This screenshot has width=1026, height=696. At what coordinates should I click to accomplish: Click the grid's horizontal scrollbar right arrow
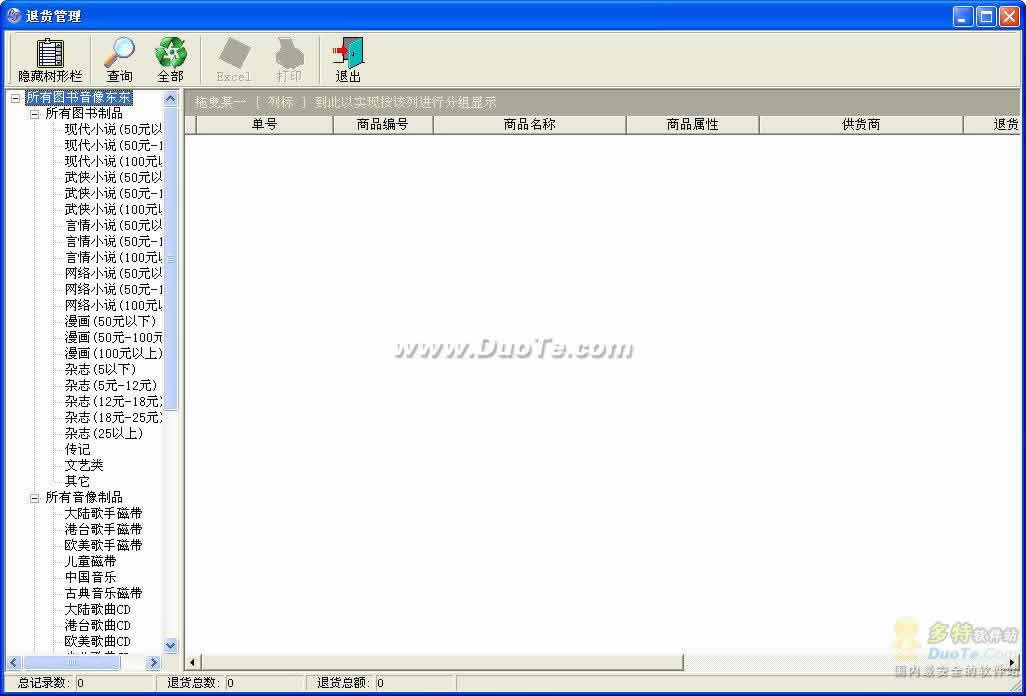(1012, 662)
